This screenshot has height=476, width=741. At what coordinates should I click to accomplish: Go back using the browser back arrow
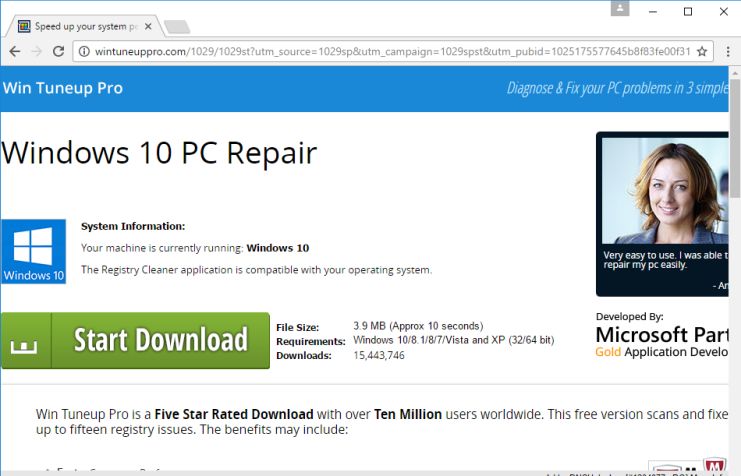pyautogui.click(x=15, y=51)
